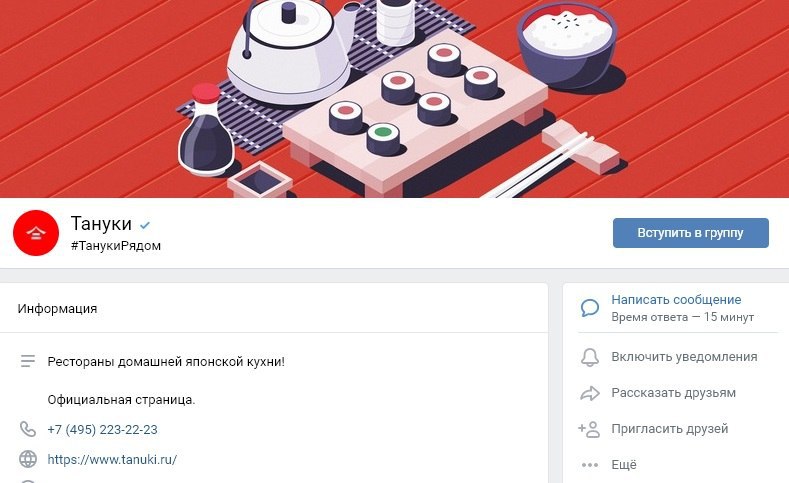Click the invite friends person-plus icon
The width and height of the screenshot is (789, 483).
[589, 429]
